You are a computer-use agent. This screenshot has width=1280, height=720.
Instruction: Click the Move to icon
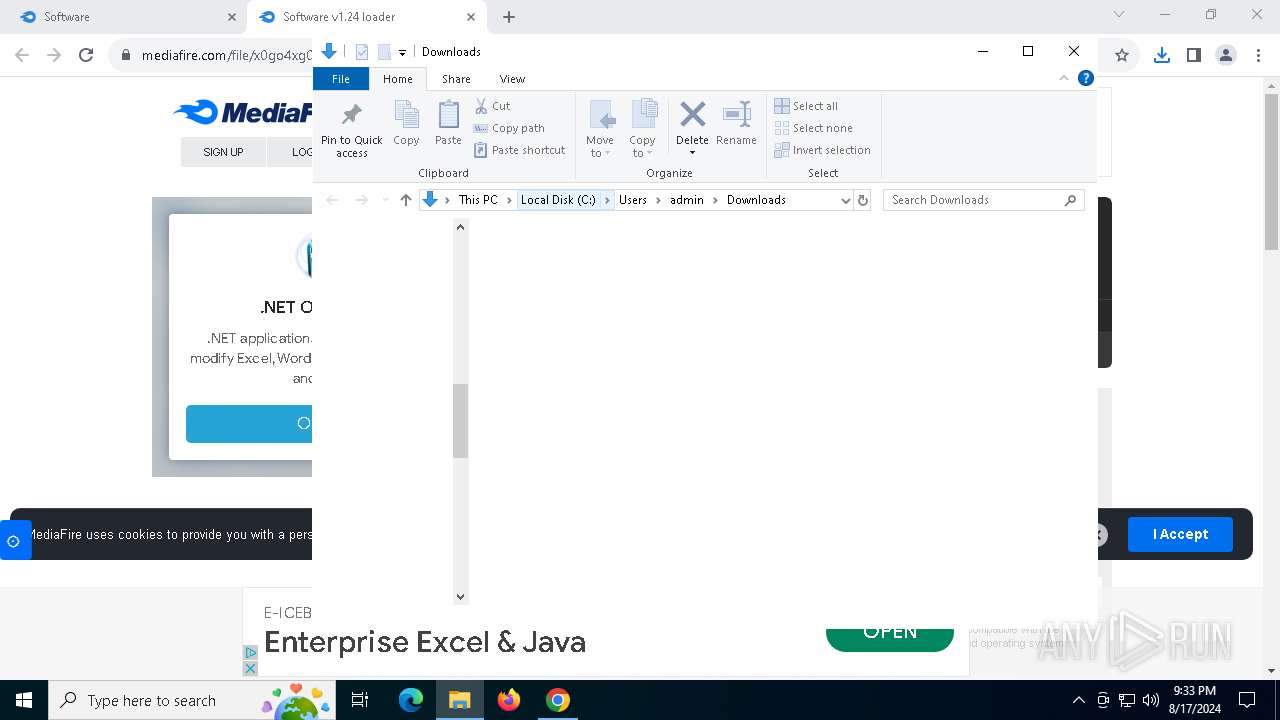point(601,116)
